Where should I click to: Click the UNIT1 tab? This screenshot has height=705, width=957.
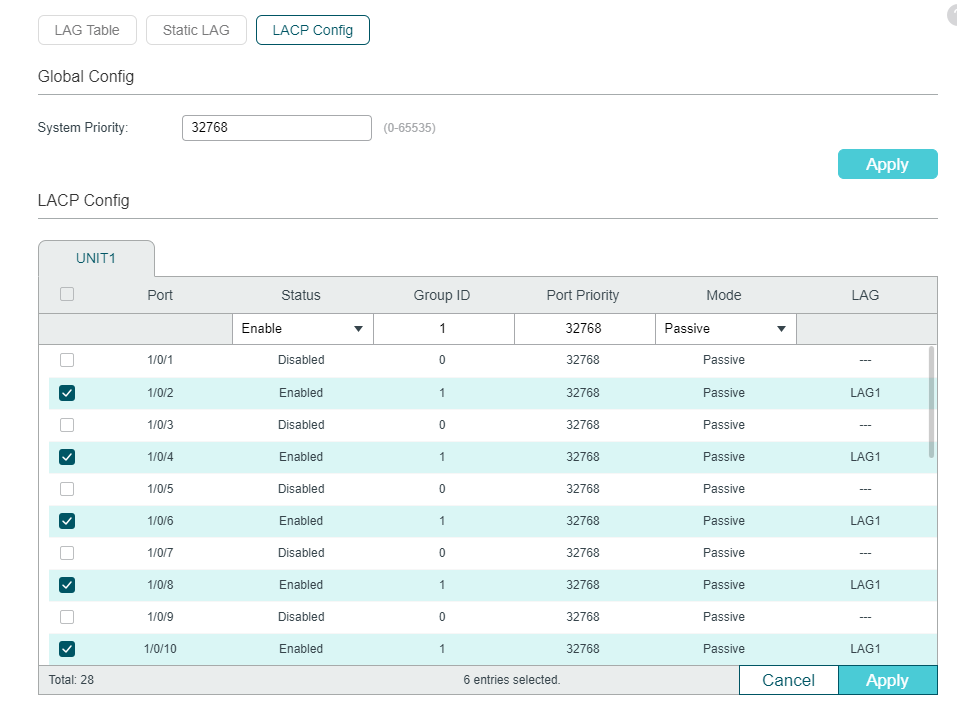pyautogui.click(x=96, y=258)
